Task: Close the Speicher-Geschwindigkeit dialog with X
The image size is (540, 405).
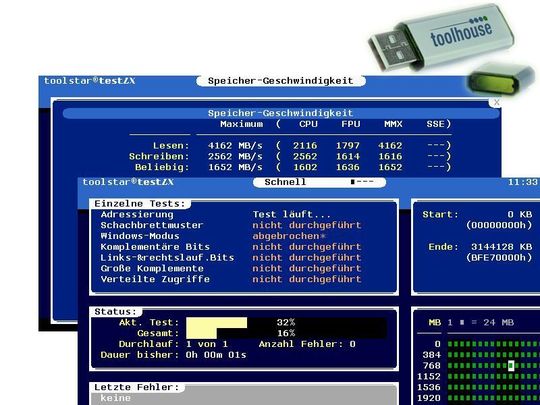Action: 496,102
